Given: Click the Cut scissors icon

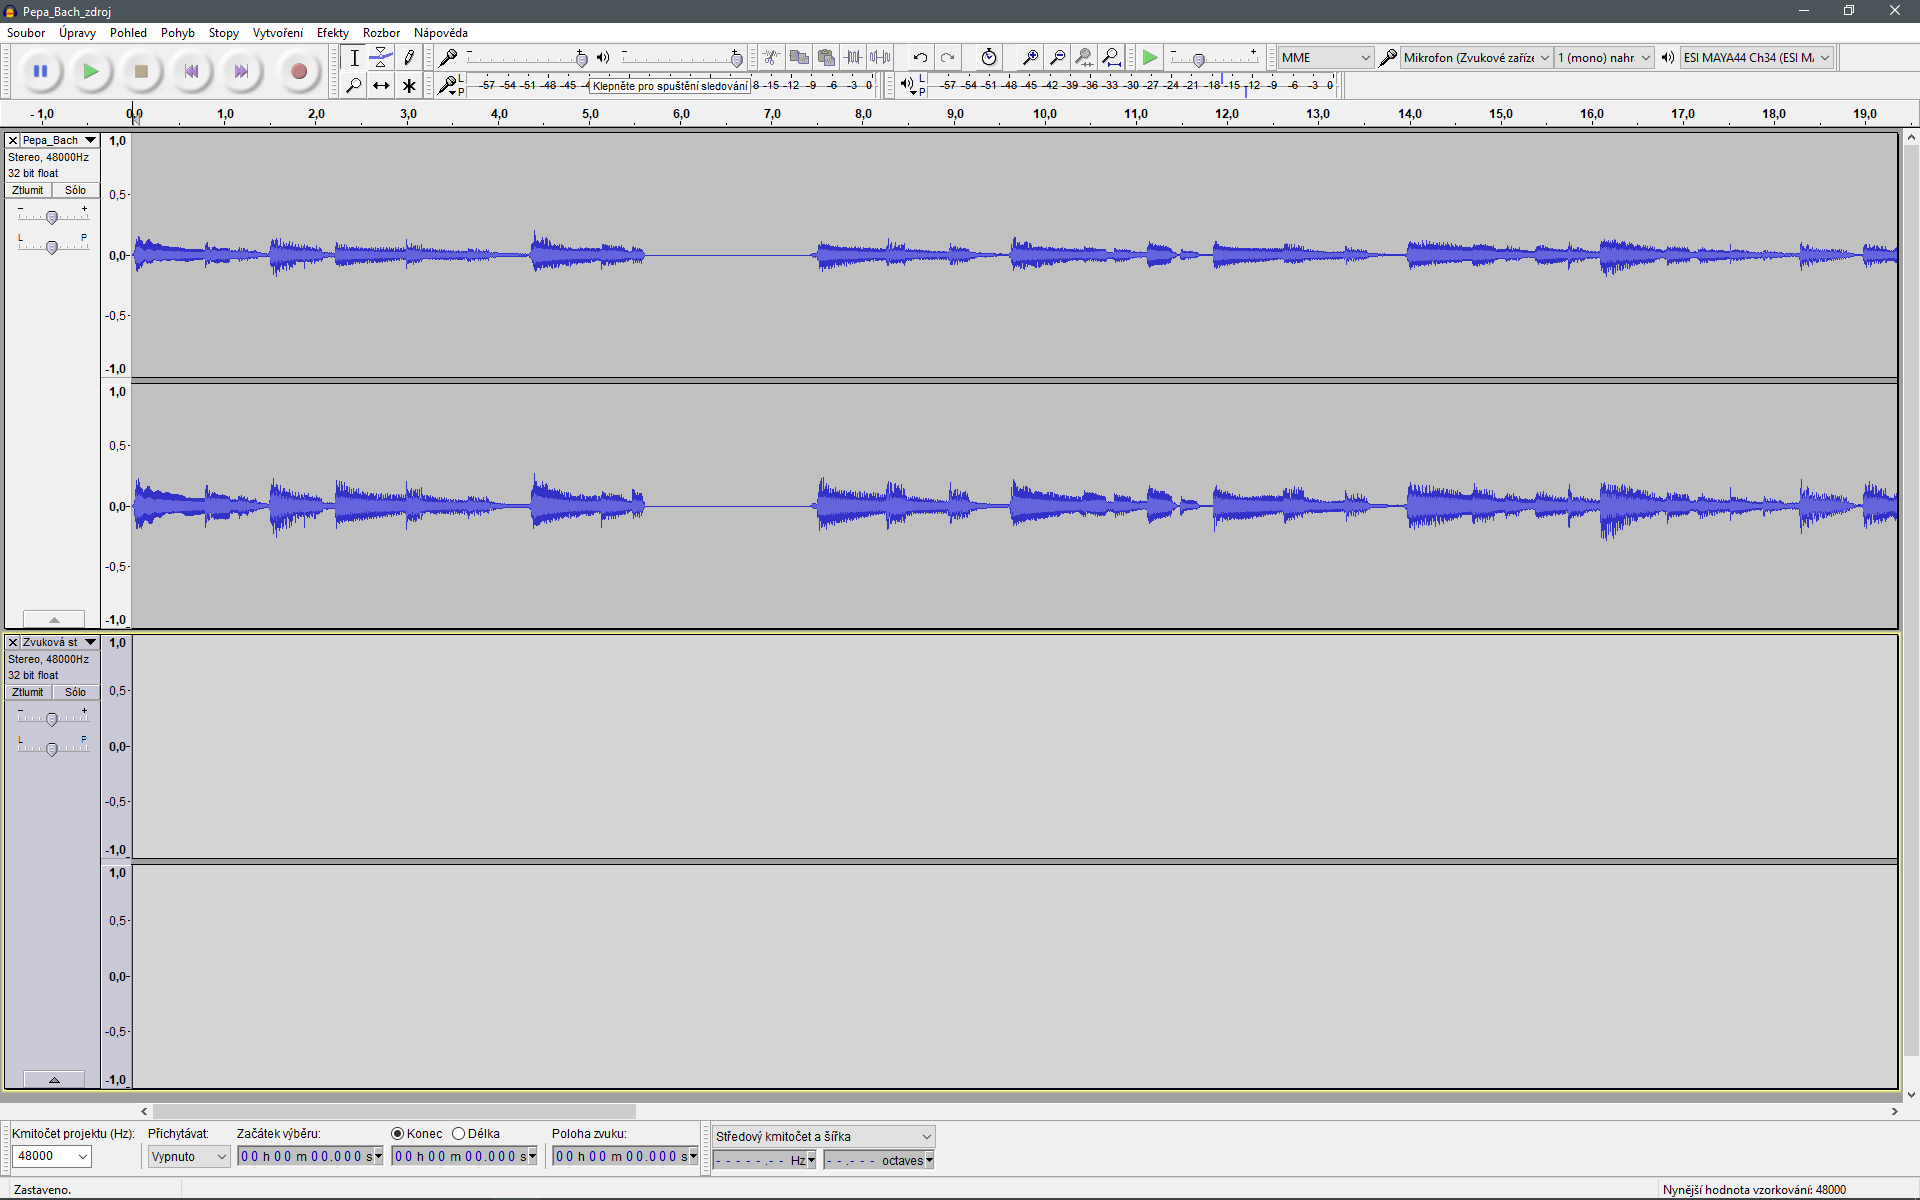Looking at the screenshot, I should pyautogui.click(x=771, y=58).
